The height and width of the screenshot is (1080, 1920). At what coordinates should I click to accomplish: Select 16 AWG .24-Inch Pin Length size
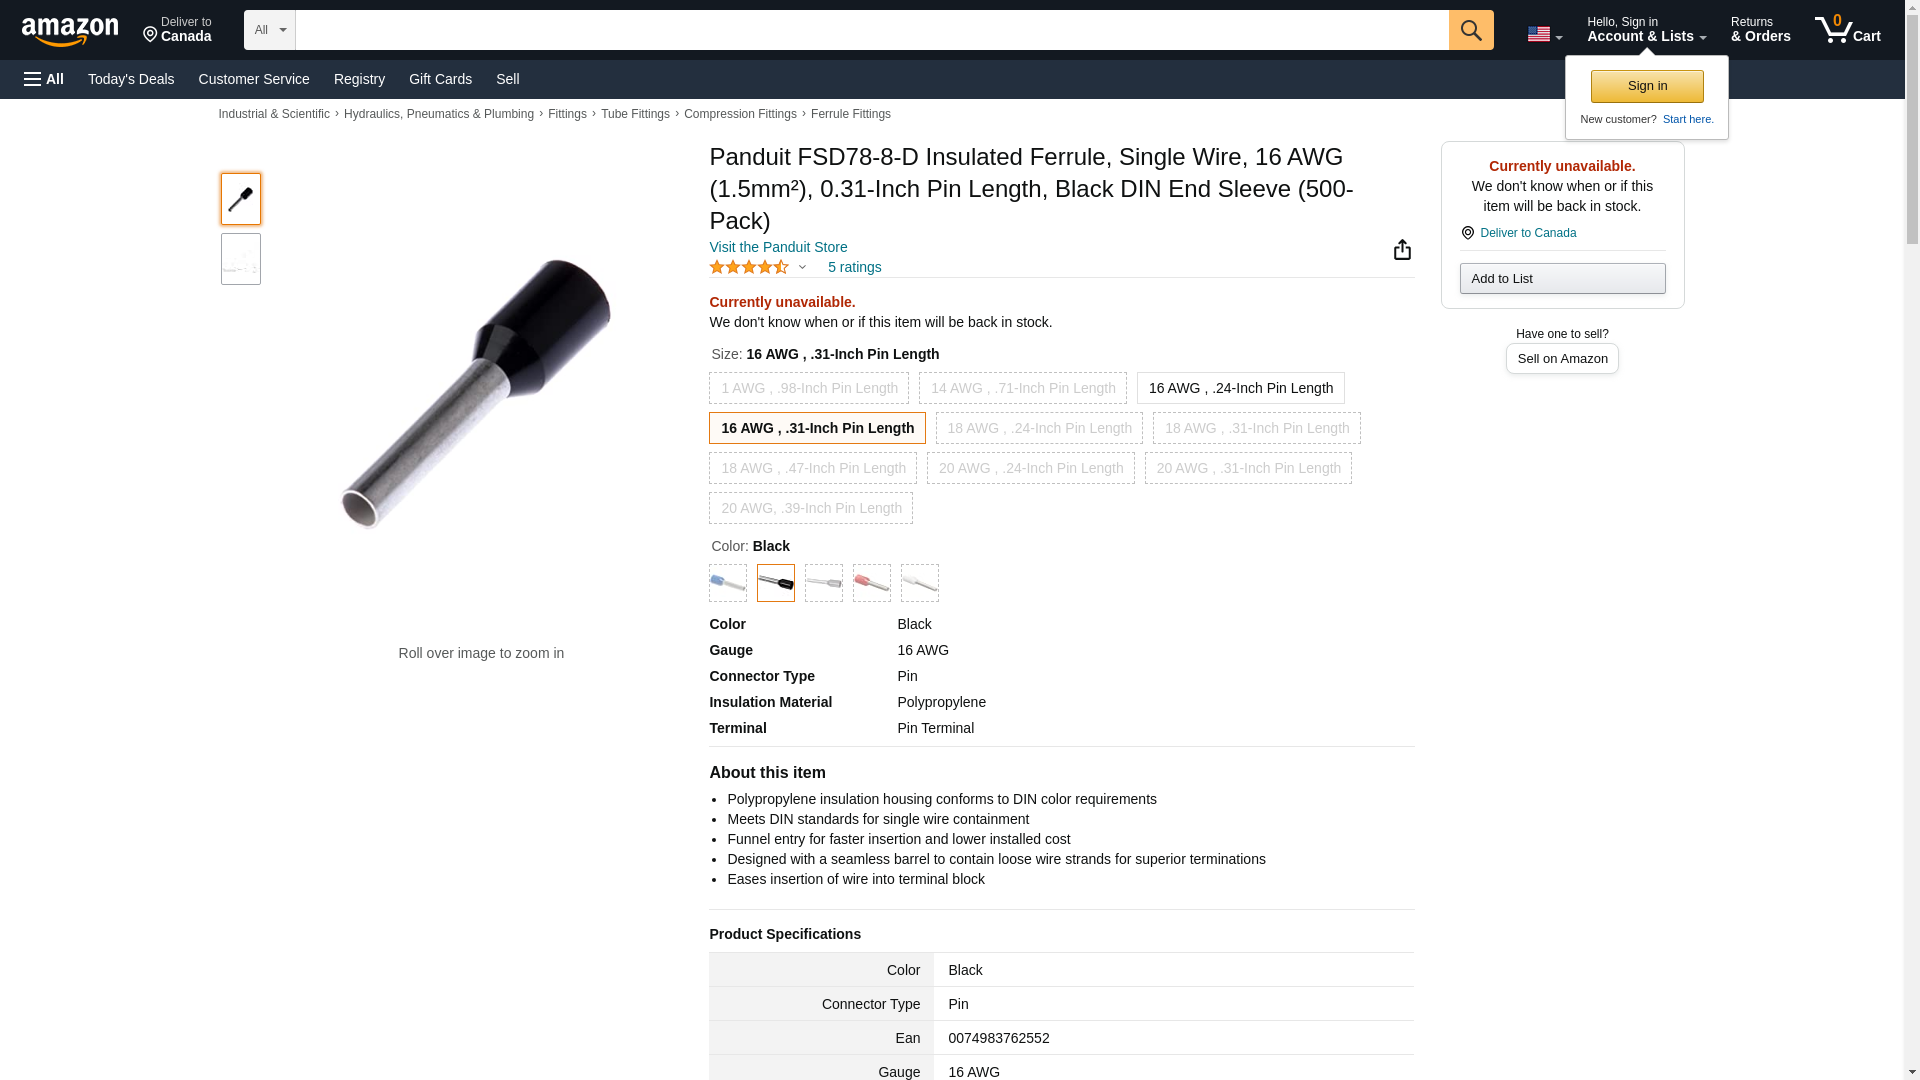[1240, 388]
